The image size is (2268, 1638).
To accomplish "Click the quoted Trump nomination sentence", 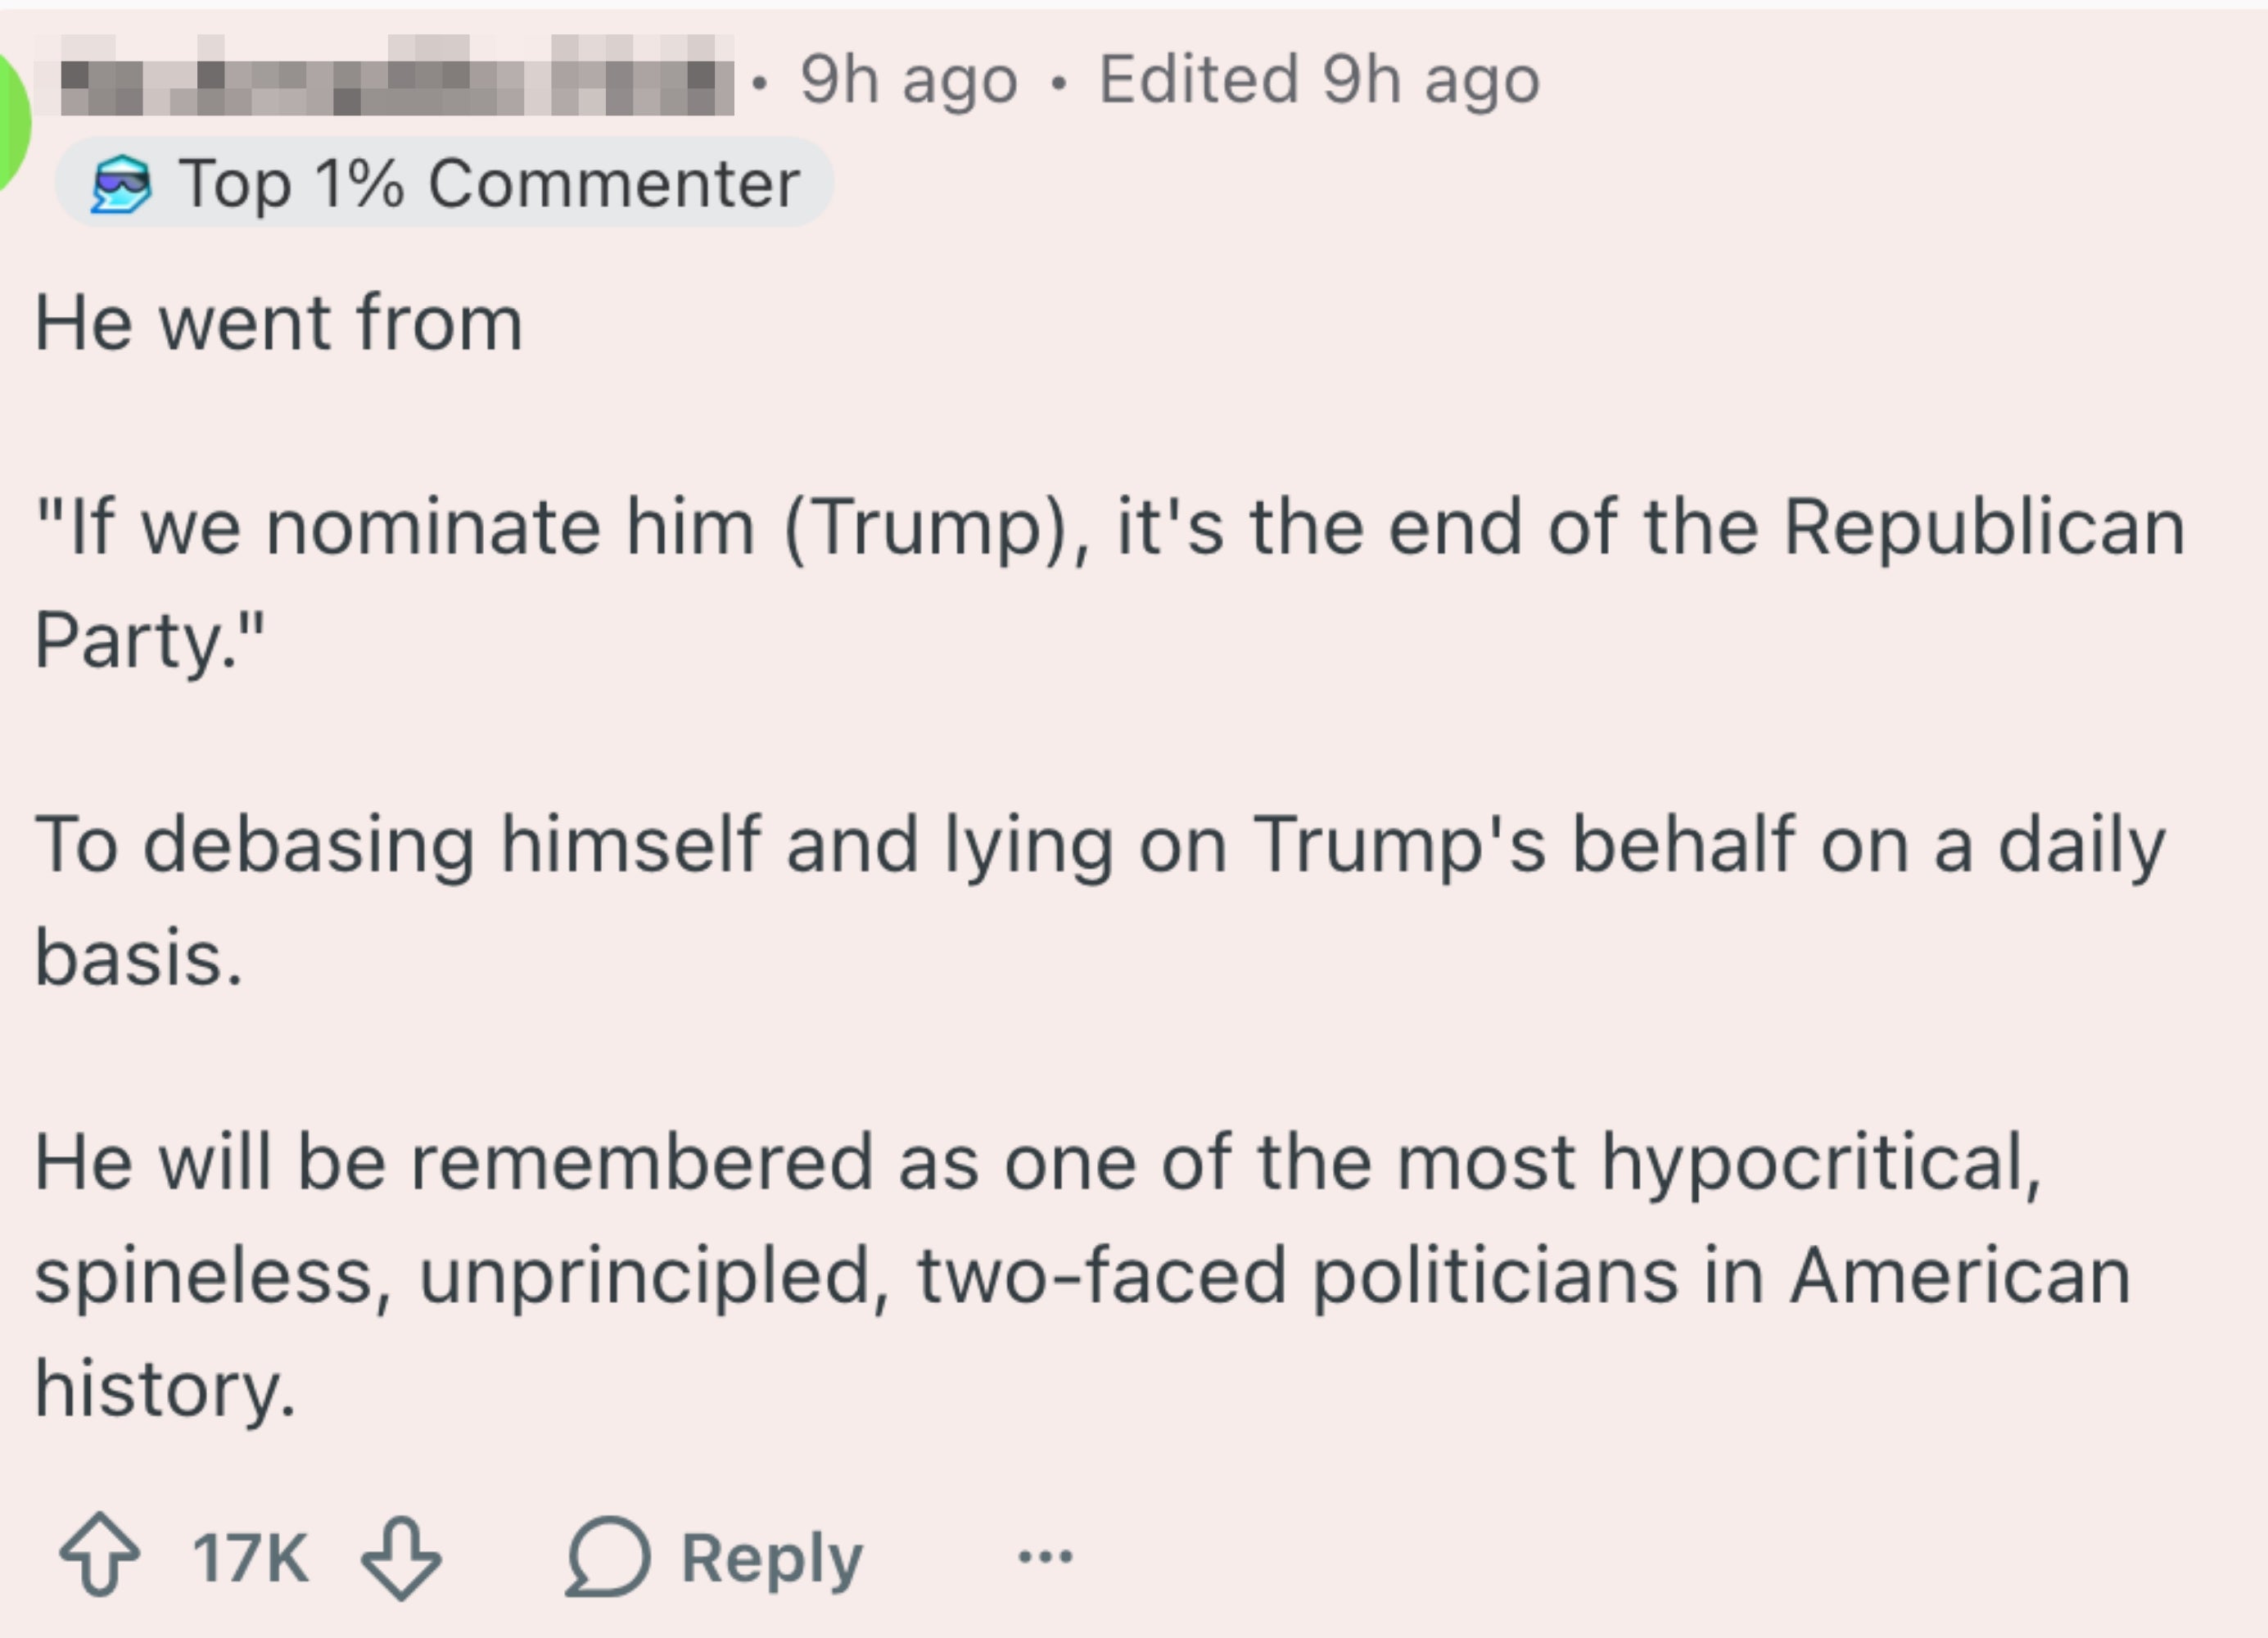I will 1110,583.
